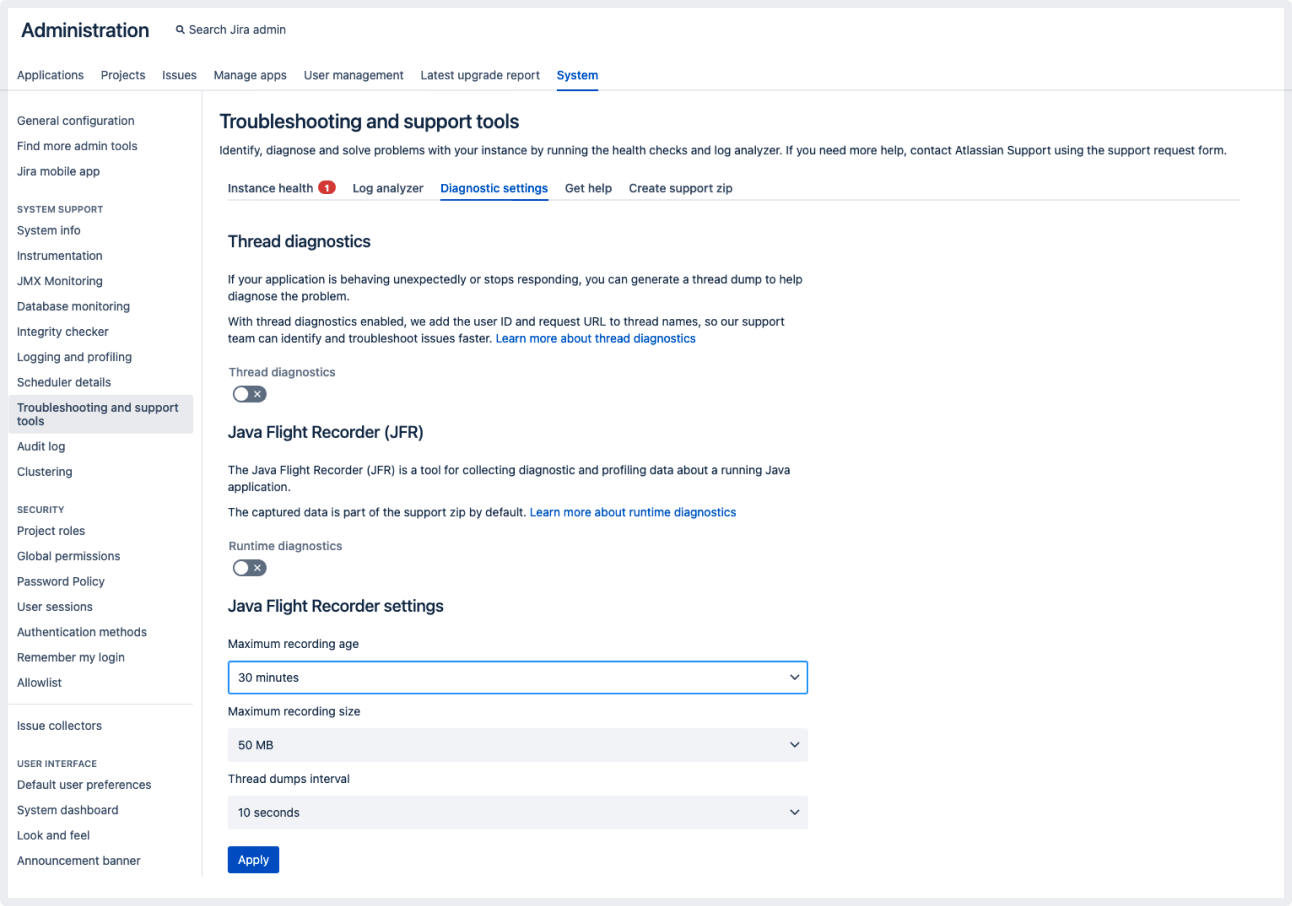Open Audit log page
This screenshot has height=906, width=1292.
pos(41,447)
